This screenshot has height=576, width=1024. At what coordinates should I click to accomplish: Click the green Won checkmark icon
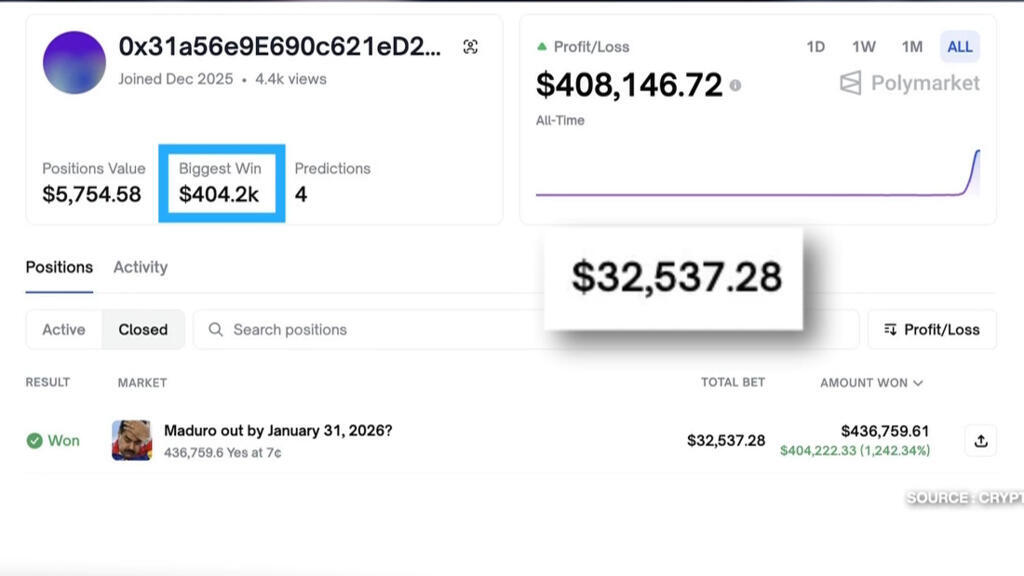point(34,441)
